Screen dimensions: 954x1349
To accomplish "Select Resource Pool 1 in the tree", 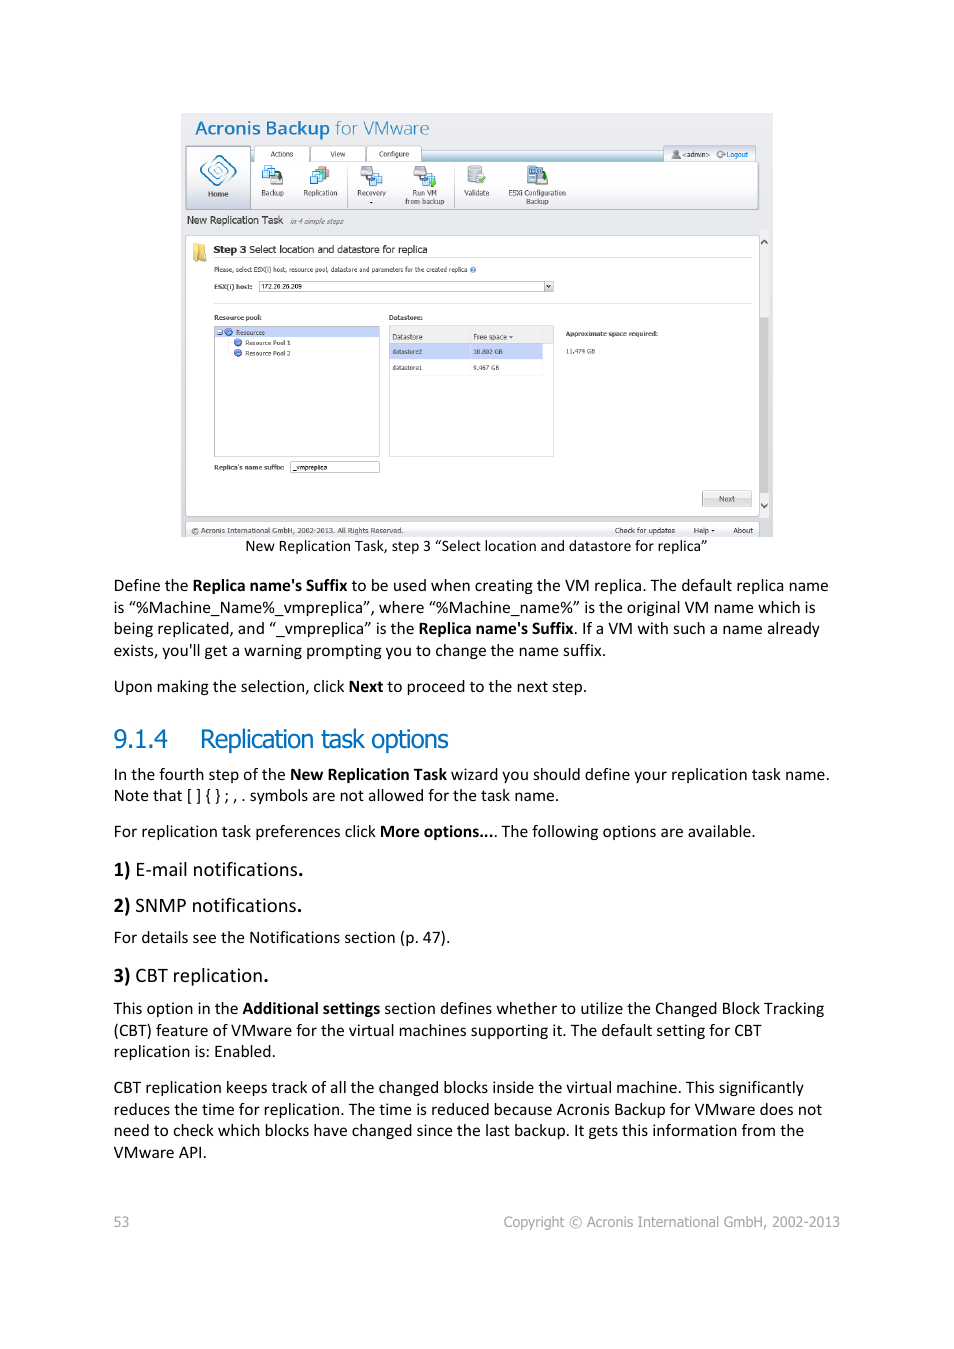I will point(267,343).
